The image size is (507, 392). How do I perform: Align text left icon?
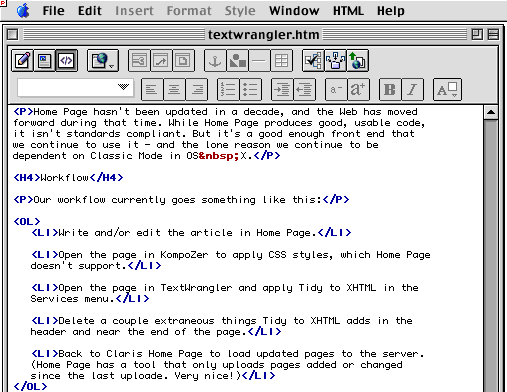pyautogui.click(x=152, y=89)
